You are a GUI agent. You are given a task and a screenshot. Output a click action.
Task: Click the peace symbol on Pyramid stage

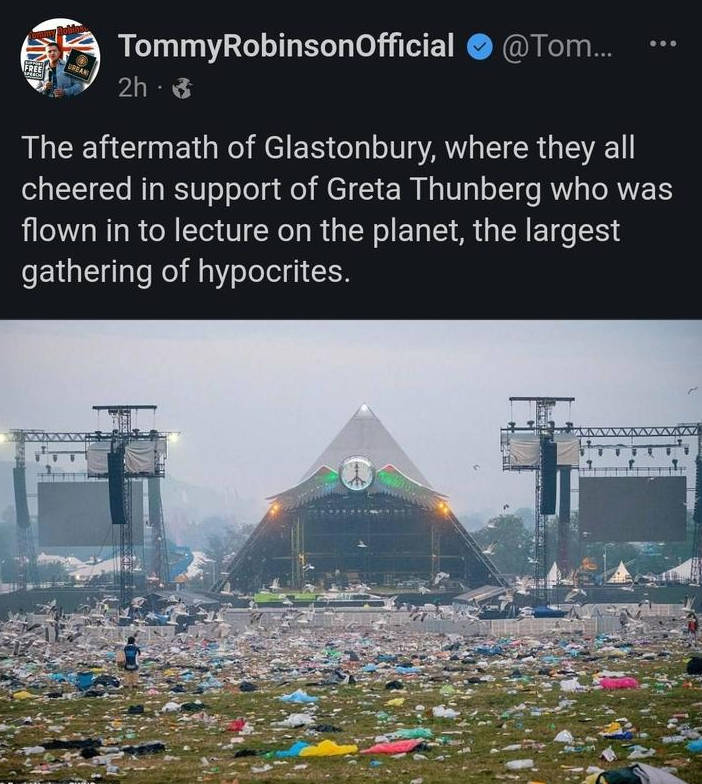point(356,472)
